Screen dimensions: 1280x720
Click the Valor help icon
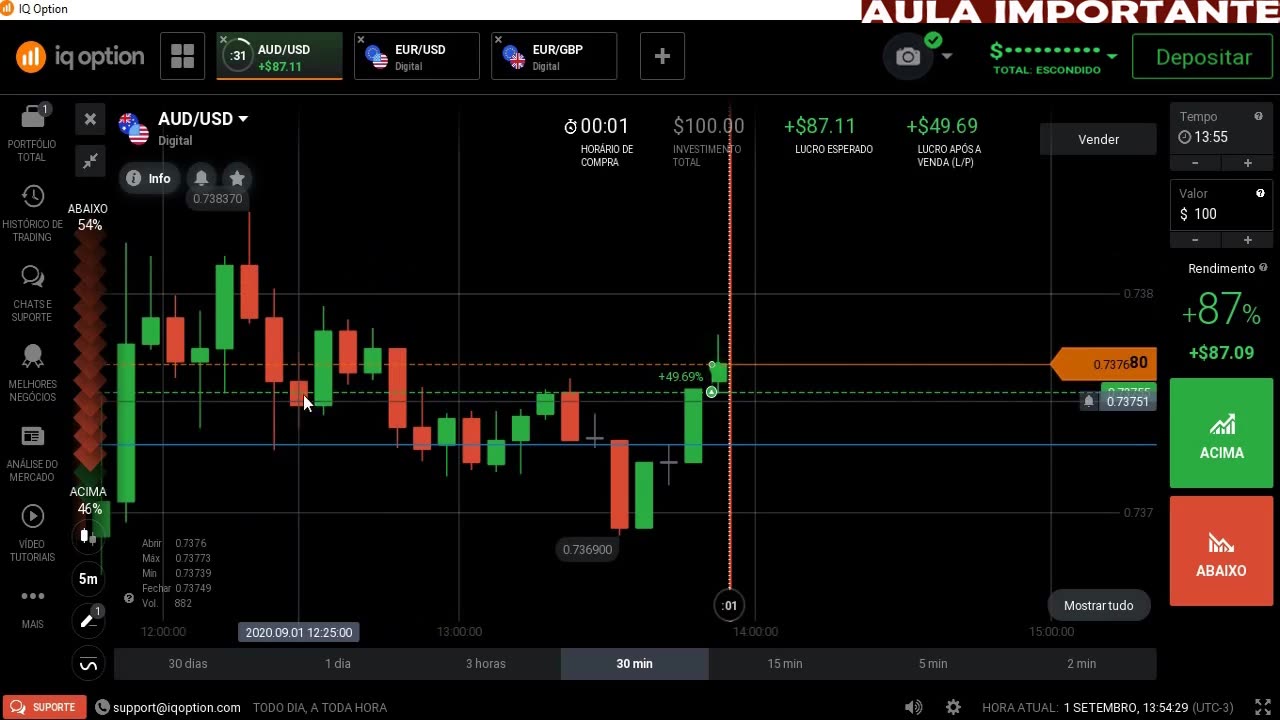[1260, 193]
